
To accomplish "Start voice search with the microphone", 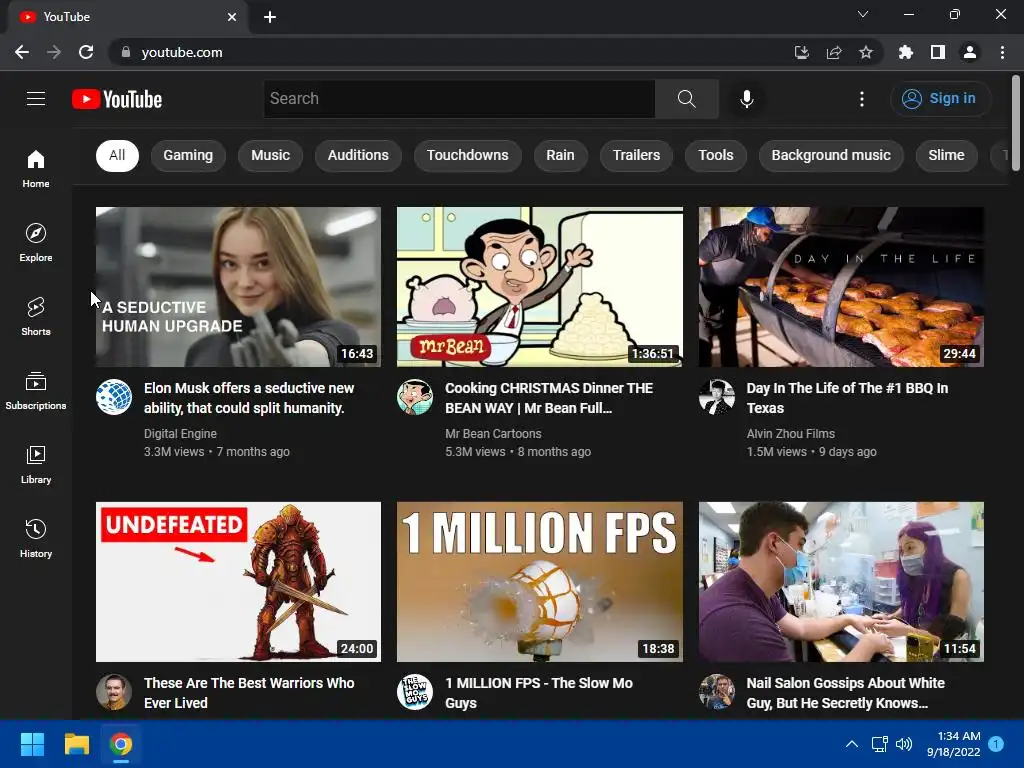I will (x=746, y=99).
